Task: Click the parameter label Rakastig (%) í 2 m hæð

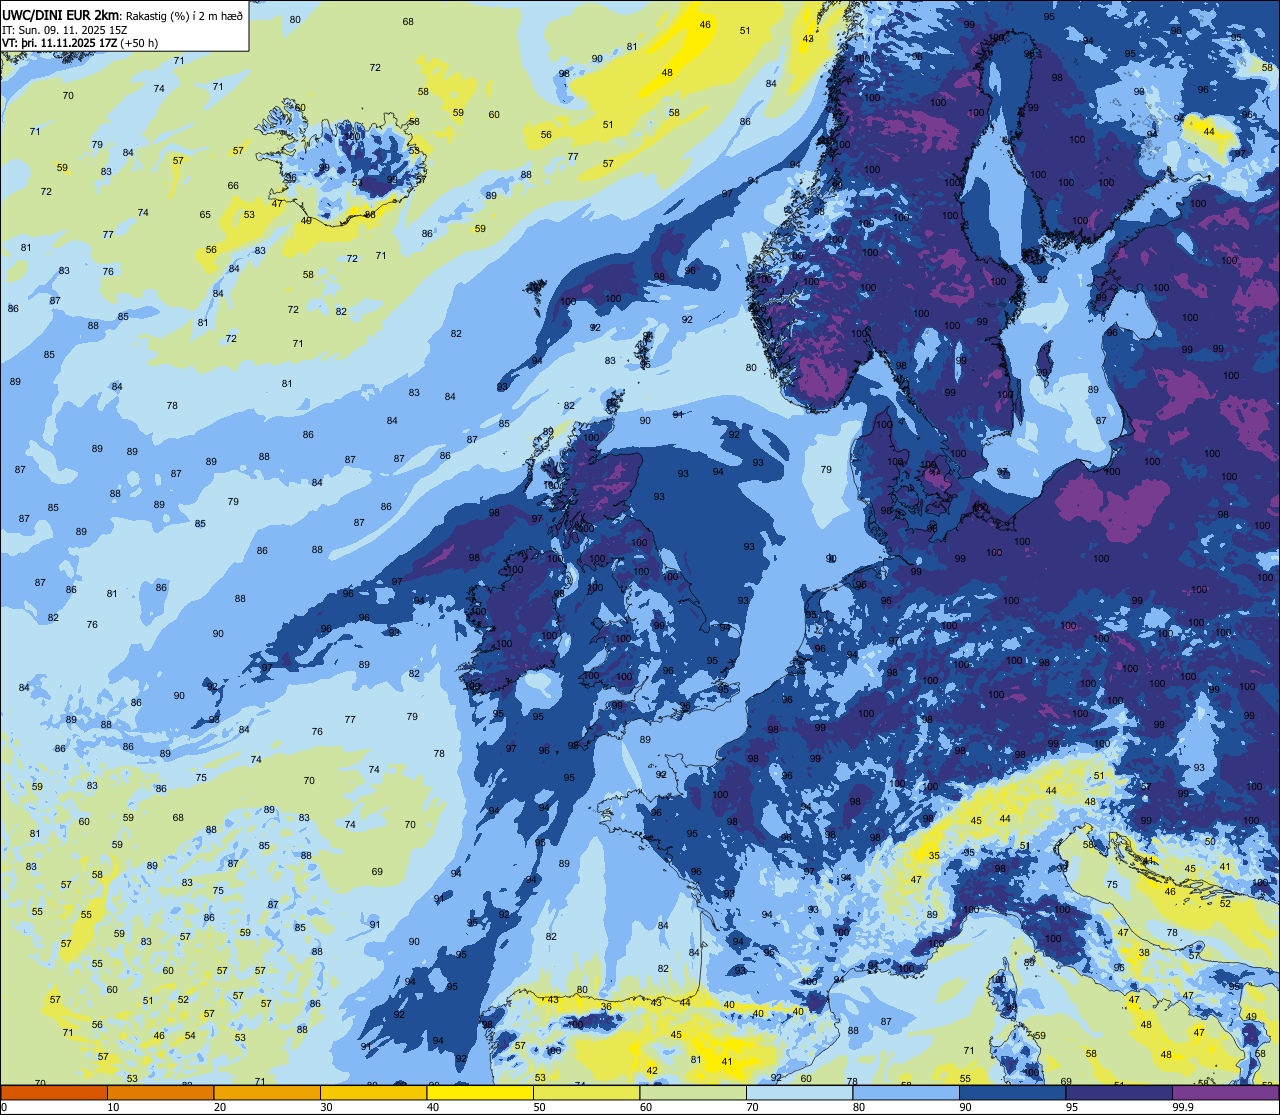Action: coord(184,16)
